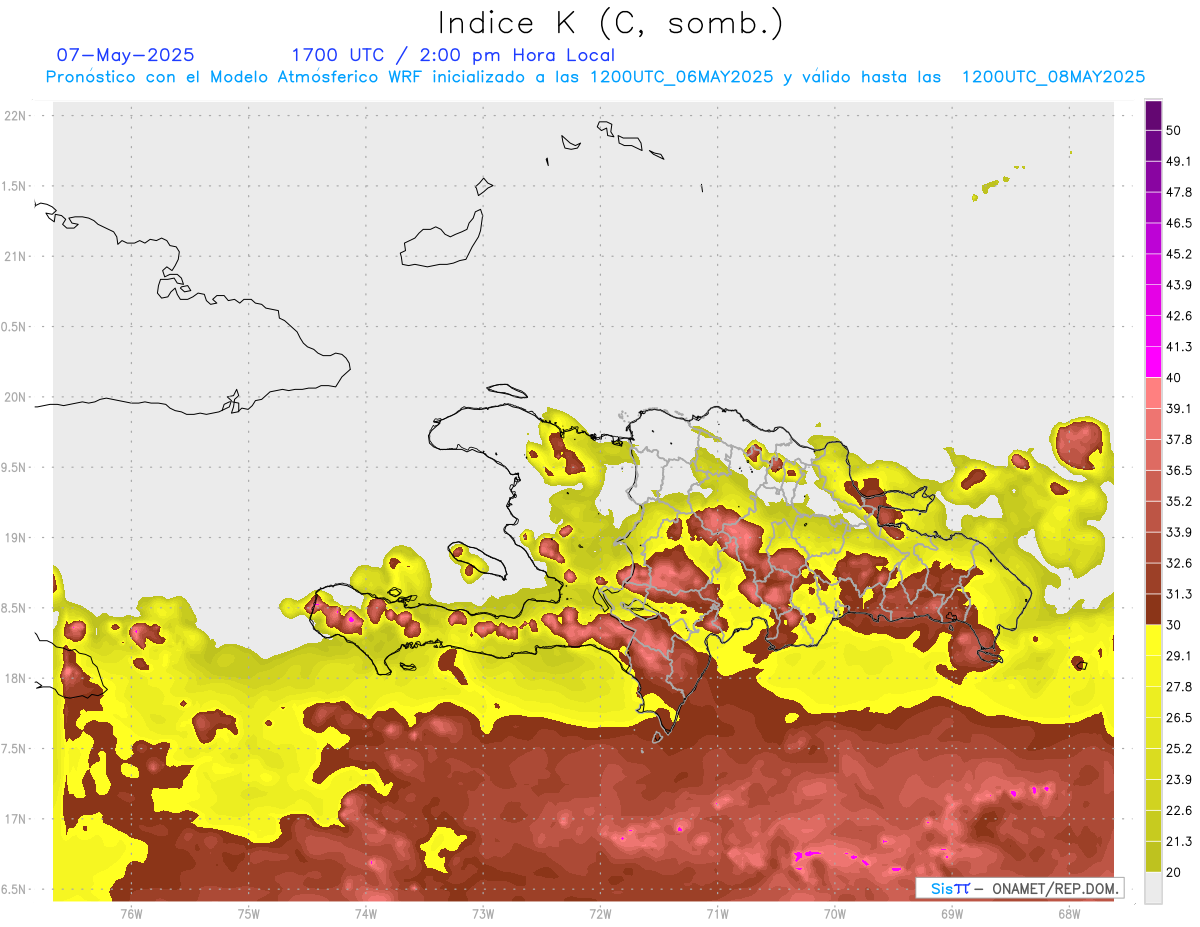Click the '74W' longitude label

(x=366, y=914)
